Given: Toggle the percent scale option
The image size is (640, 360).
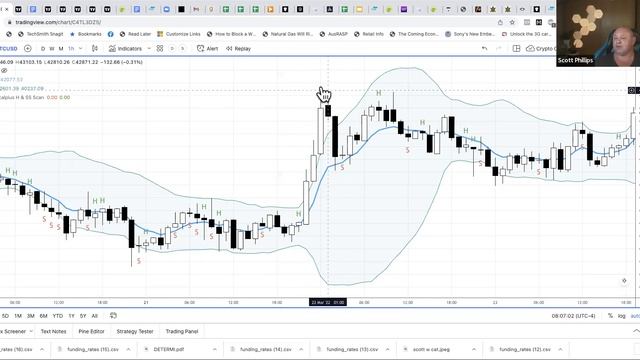Looking at the screenshot, I should pos(610,316).
